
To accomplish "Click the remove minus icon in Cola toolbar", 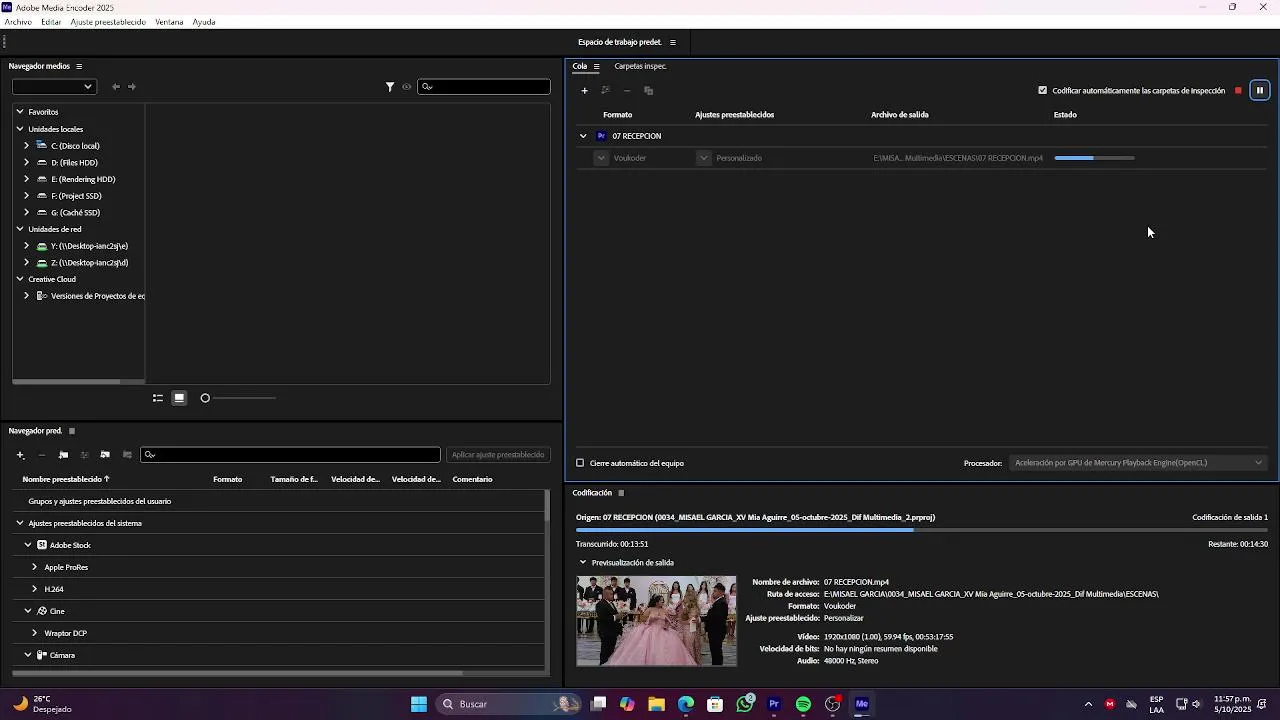I will tap(627, 91).
